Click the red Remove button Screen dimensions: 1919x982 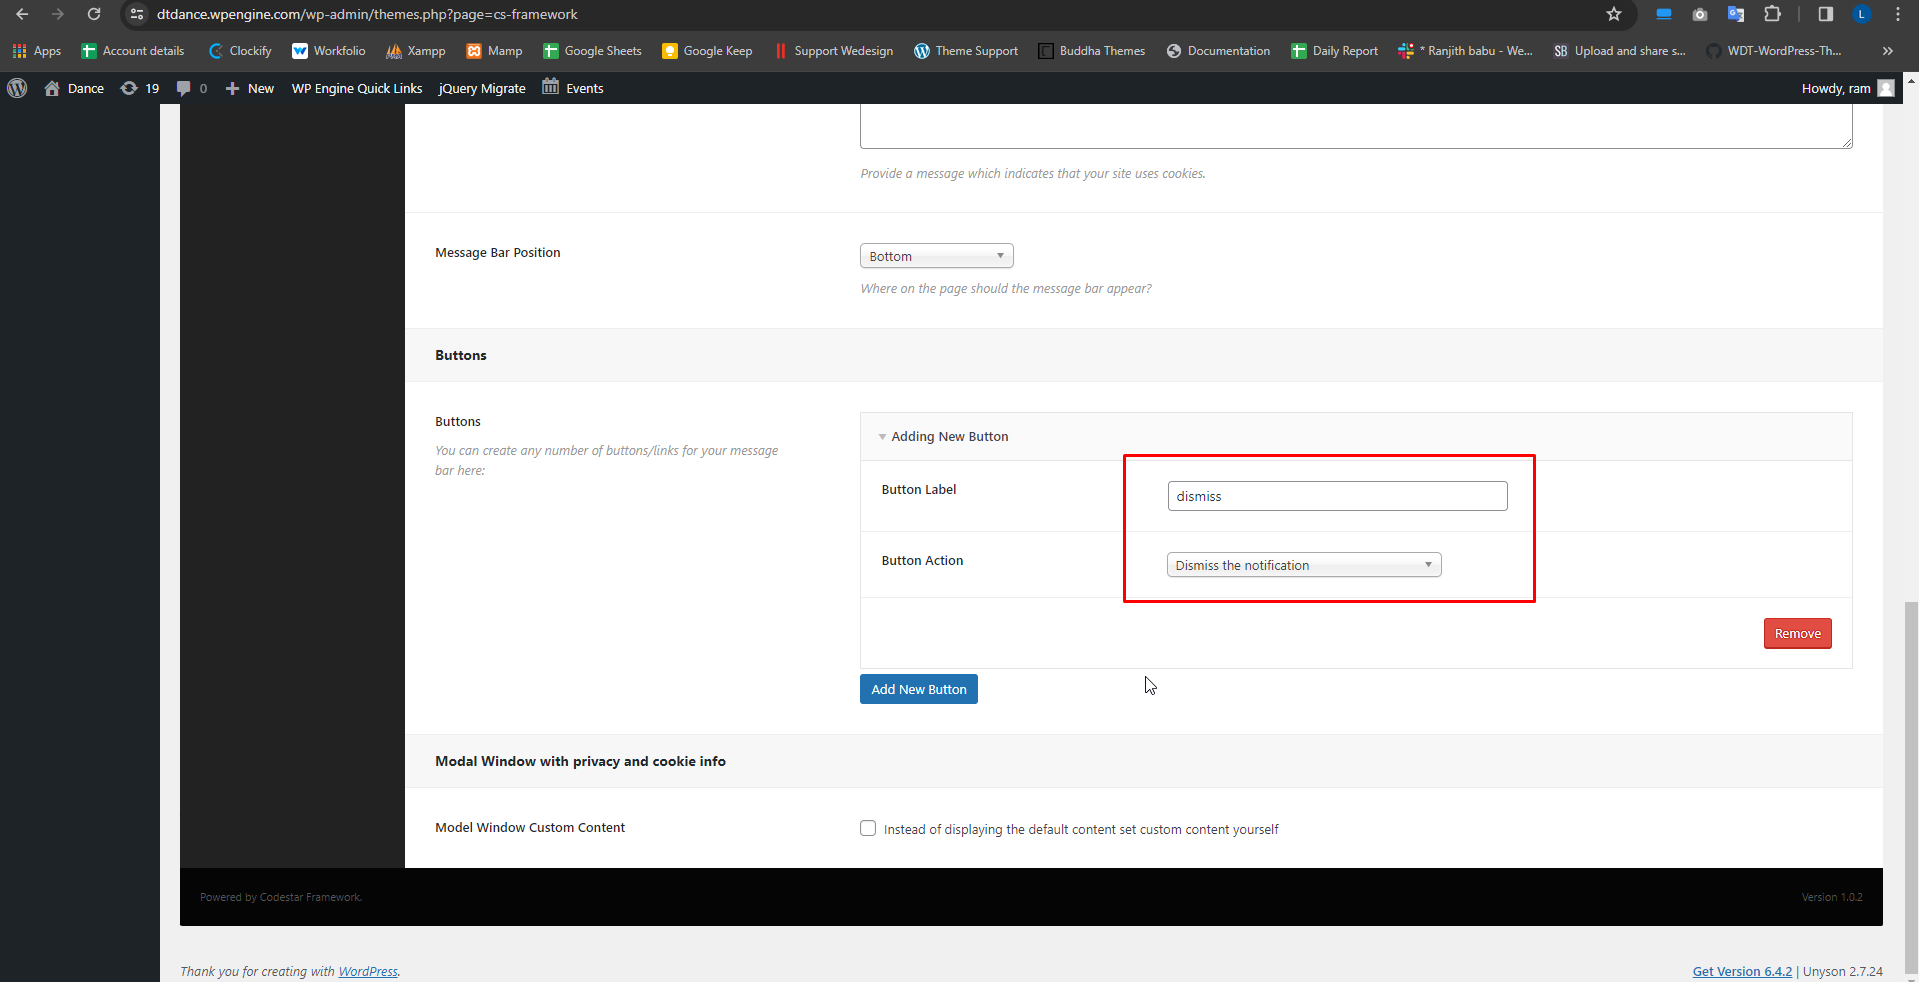point(1797,633)
